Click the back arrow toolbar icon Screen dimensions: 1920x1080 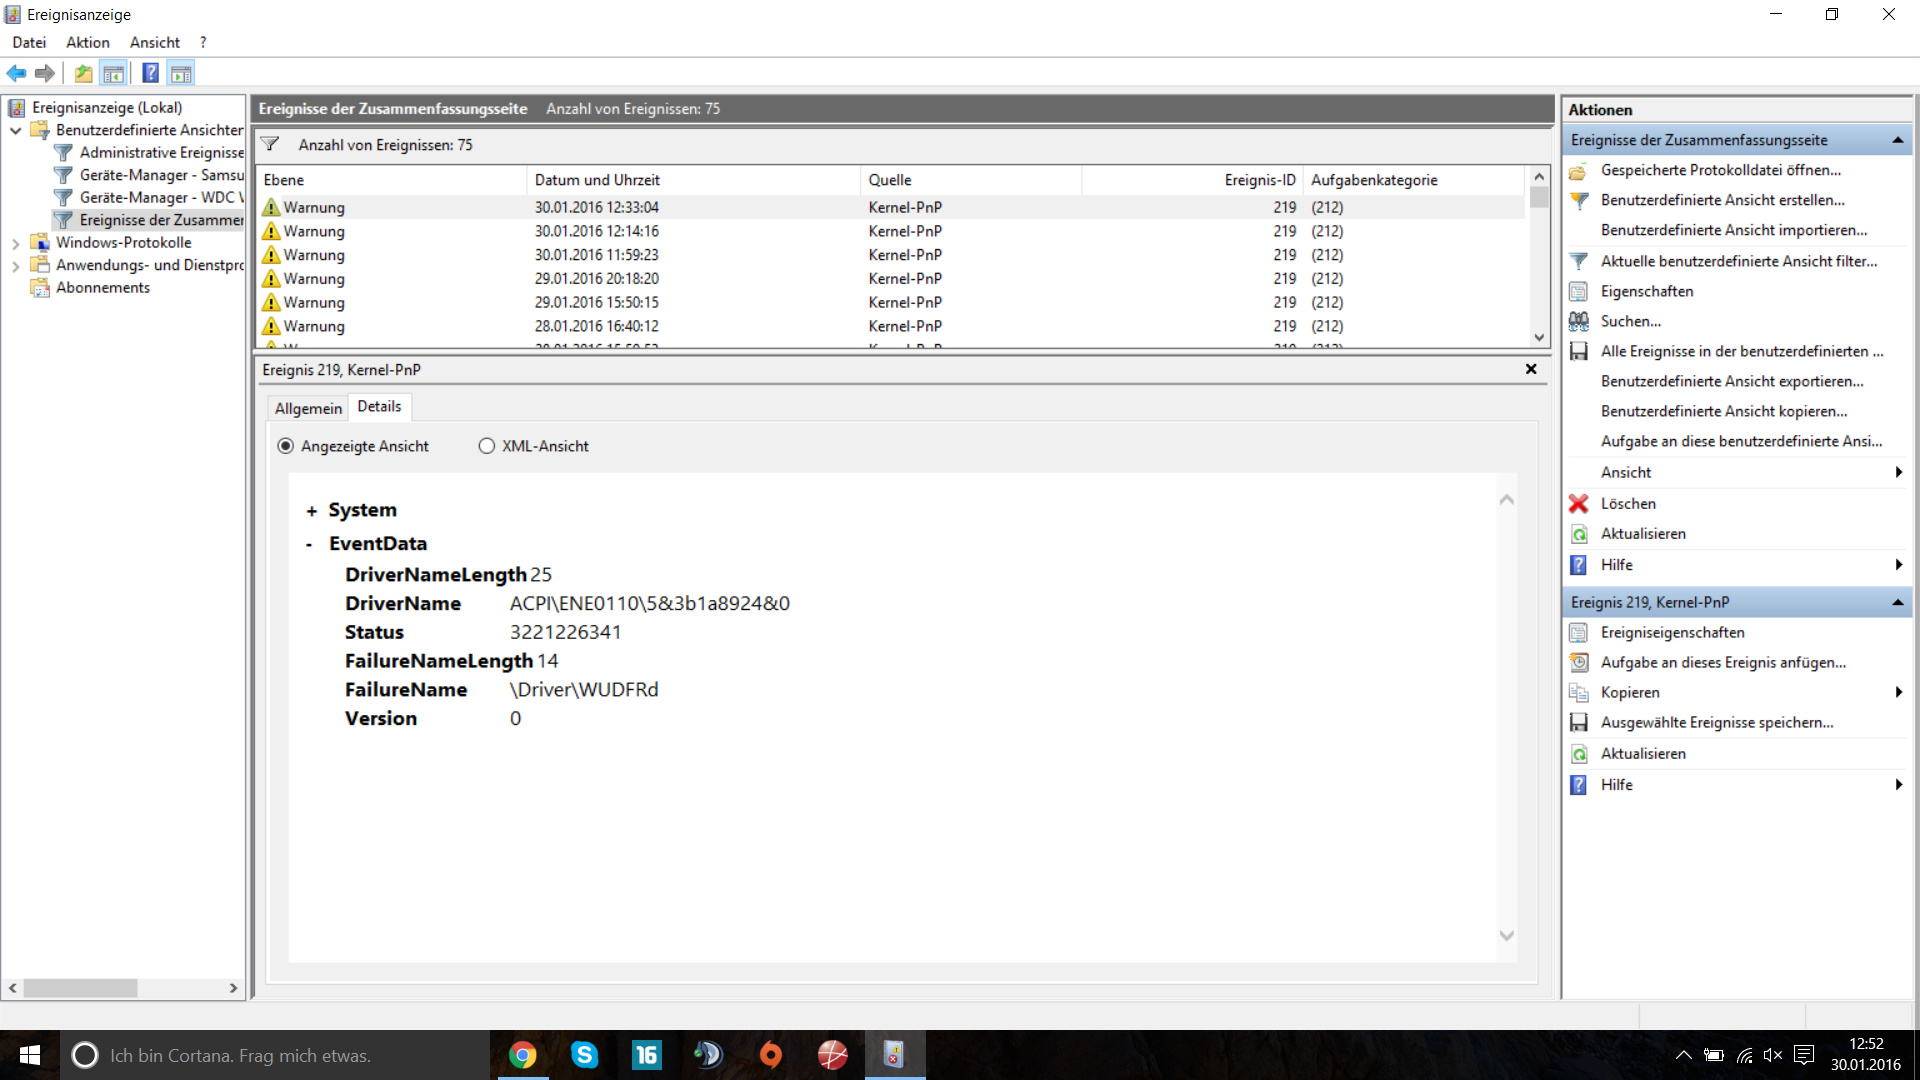16,73
